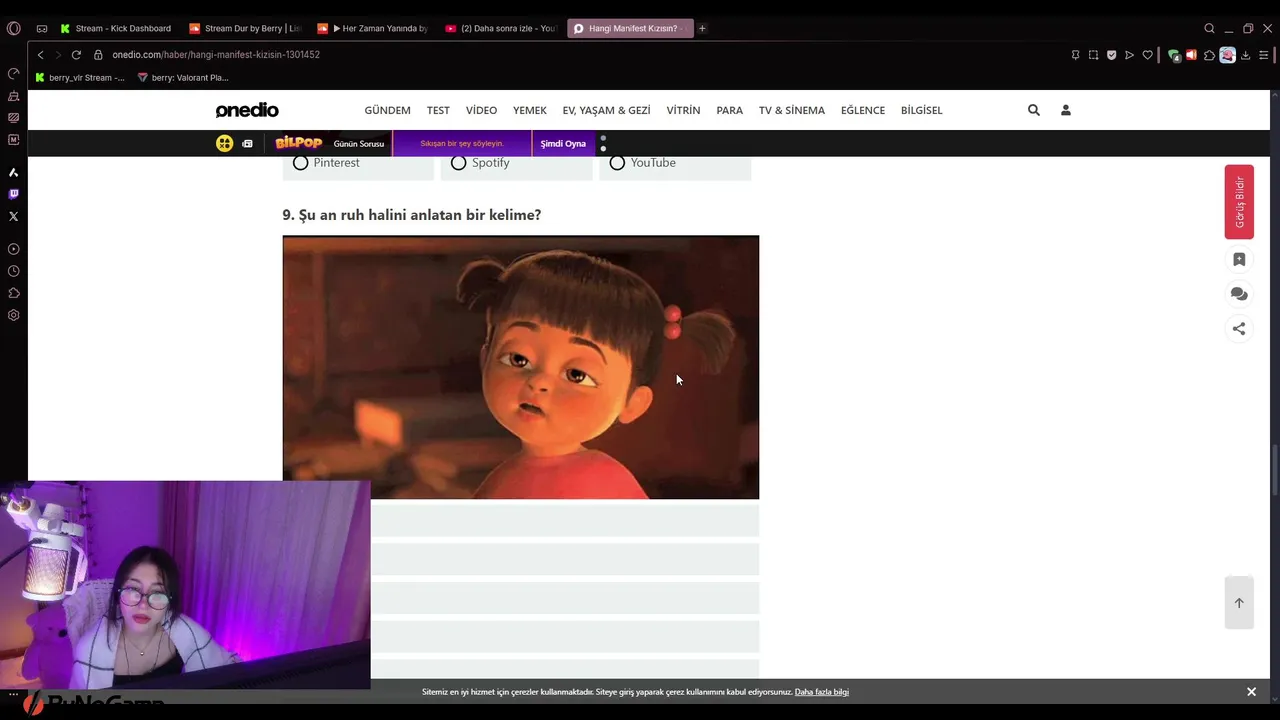The height and width of the screenshot is (720, 1280).
Task: Click the red speaker extension icon
Action: coord(1191,55)
